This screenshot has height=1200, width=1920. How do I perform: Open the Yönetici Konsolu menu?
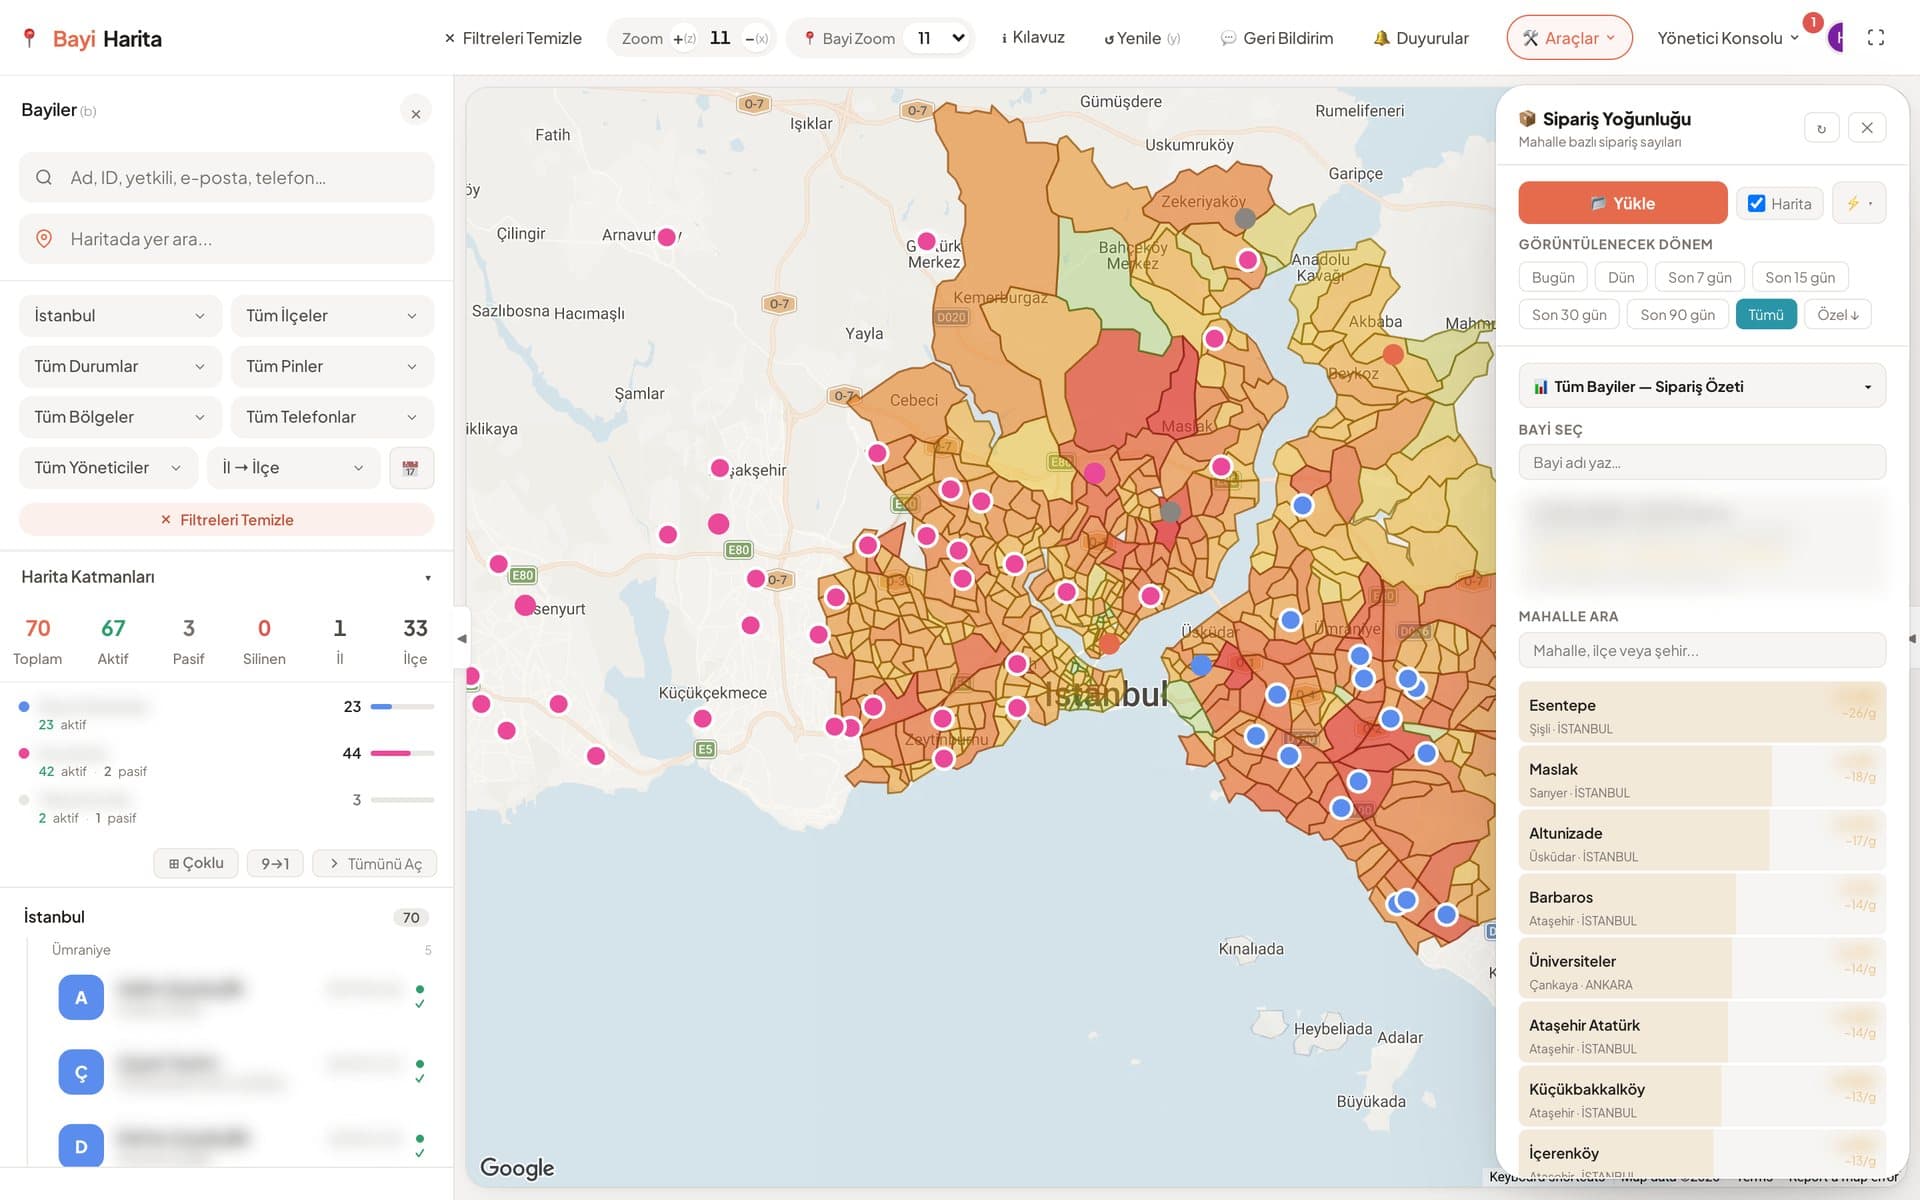[1728, 38]
